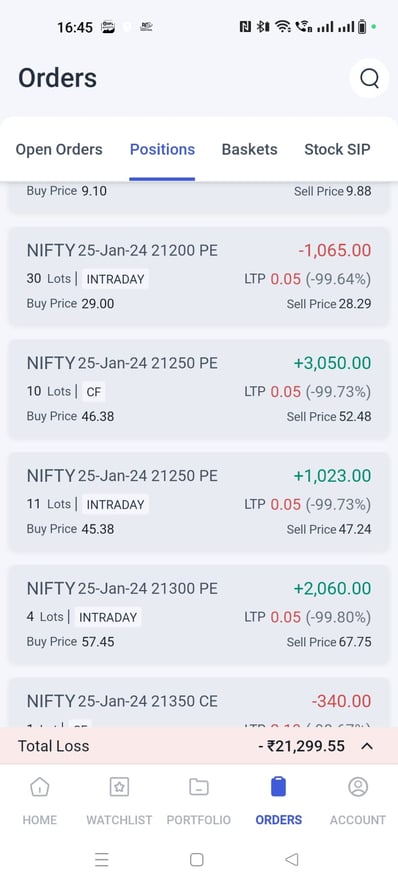Select the Orders clipboard icon
398x884 pixels.
coord(278,786)
